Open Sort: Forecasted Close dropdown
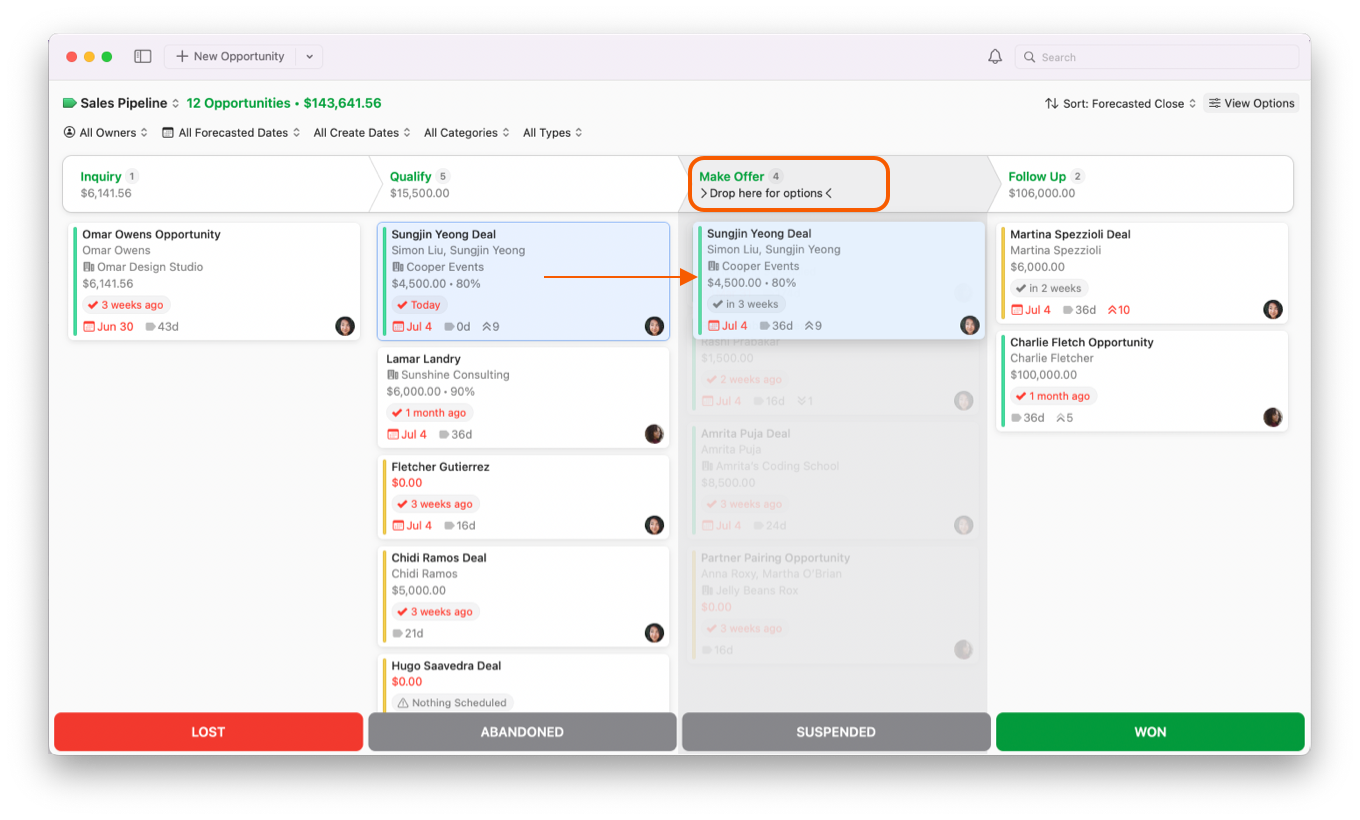1360x820 pixels. (1121, 104)
